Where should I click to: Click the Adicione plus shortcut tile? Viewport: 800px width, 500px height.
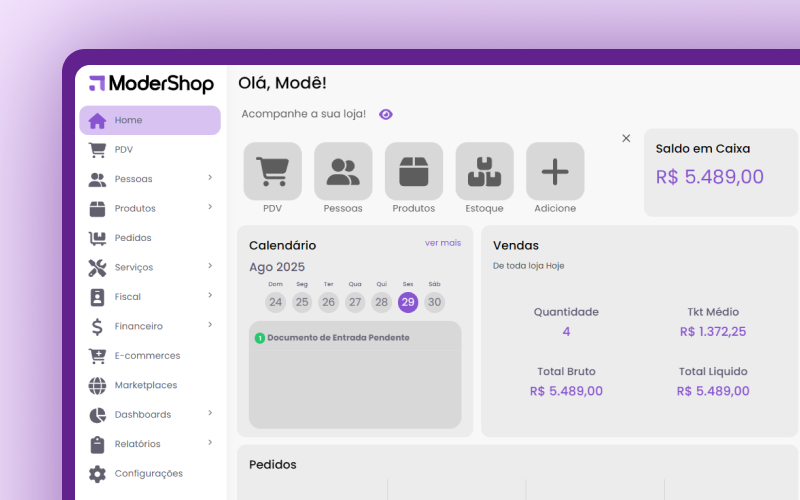(555, 171)
